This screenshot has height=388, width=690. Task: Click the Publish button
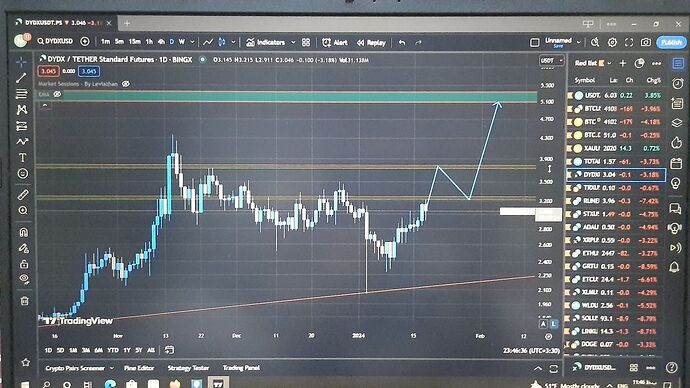[x=671, y=42]
